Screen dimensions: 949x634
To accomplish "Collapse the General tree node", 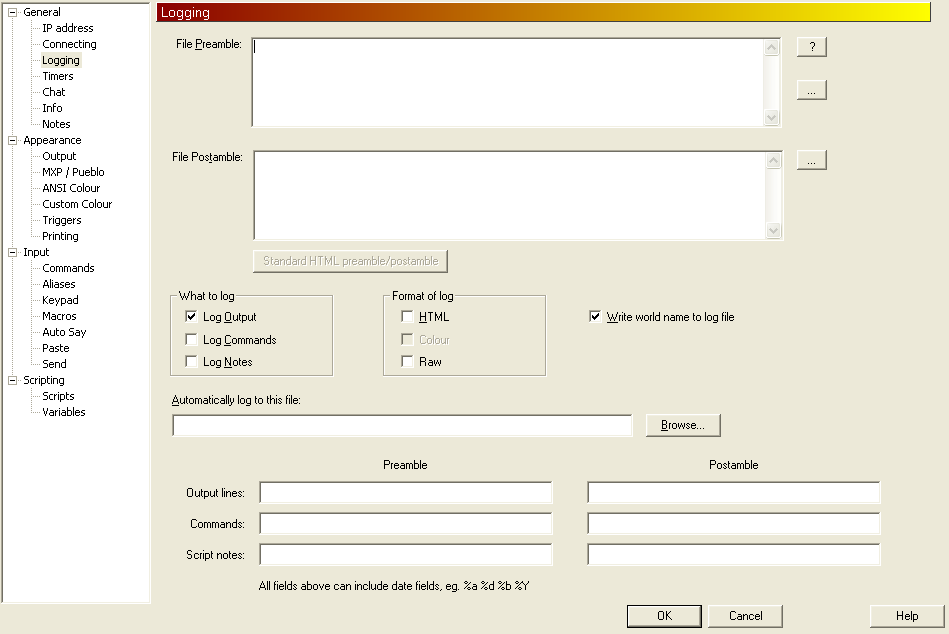I will (13, 12).
